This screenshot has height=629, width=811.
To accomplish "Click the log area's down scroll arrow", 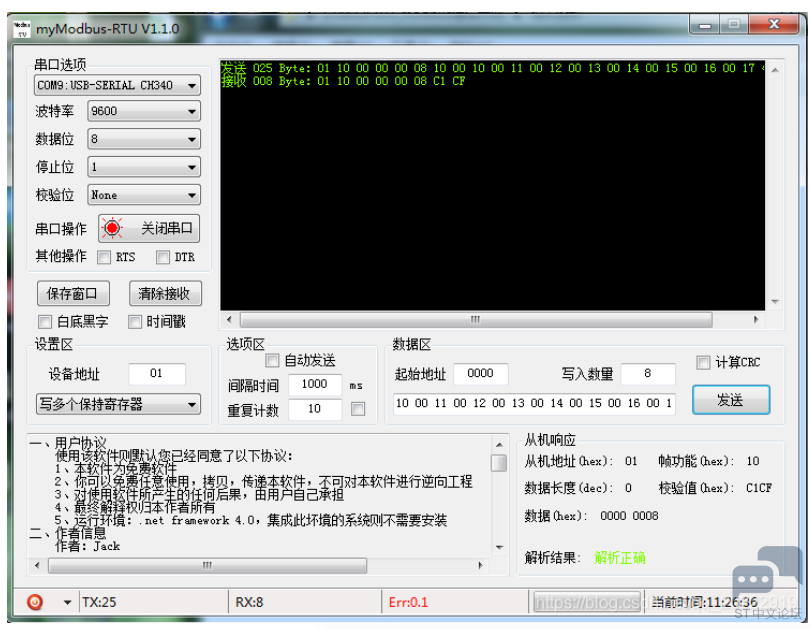I will [773, 301].
